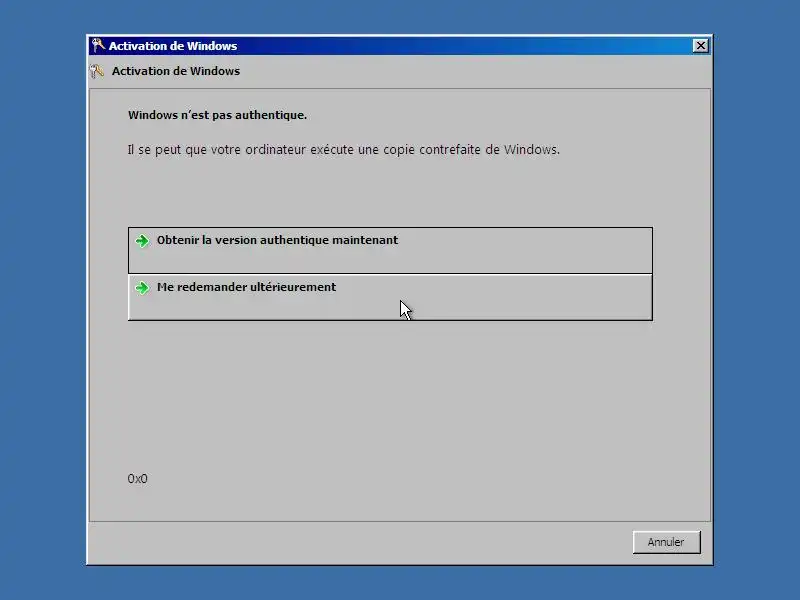Click the keys icon in title bar
800x600 pixels.
(x=98, y=45)
